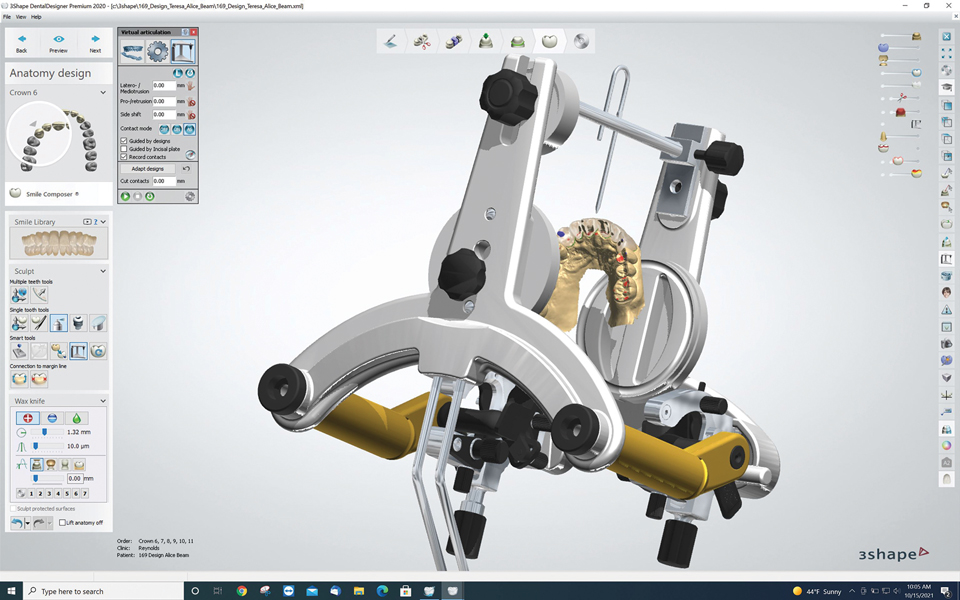Click the patient face icon in right toolbar
This screenshot has width=960, height=600.
pos(946,293)
